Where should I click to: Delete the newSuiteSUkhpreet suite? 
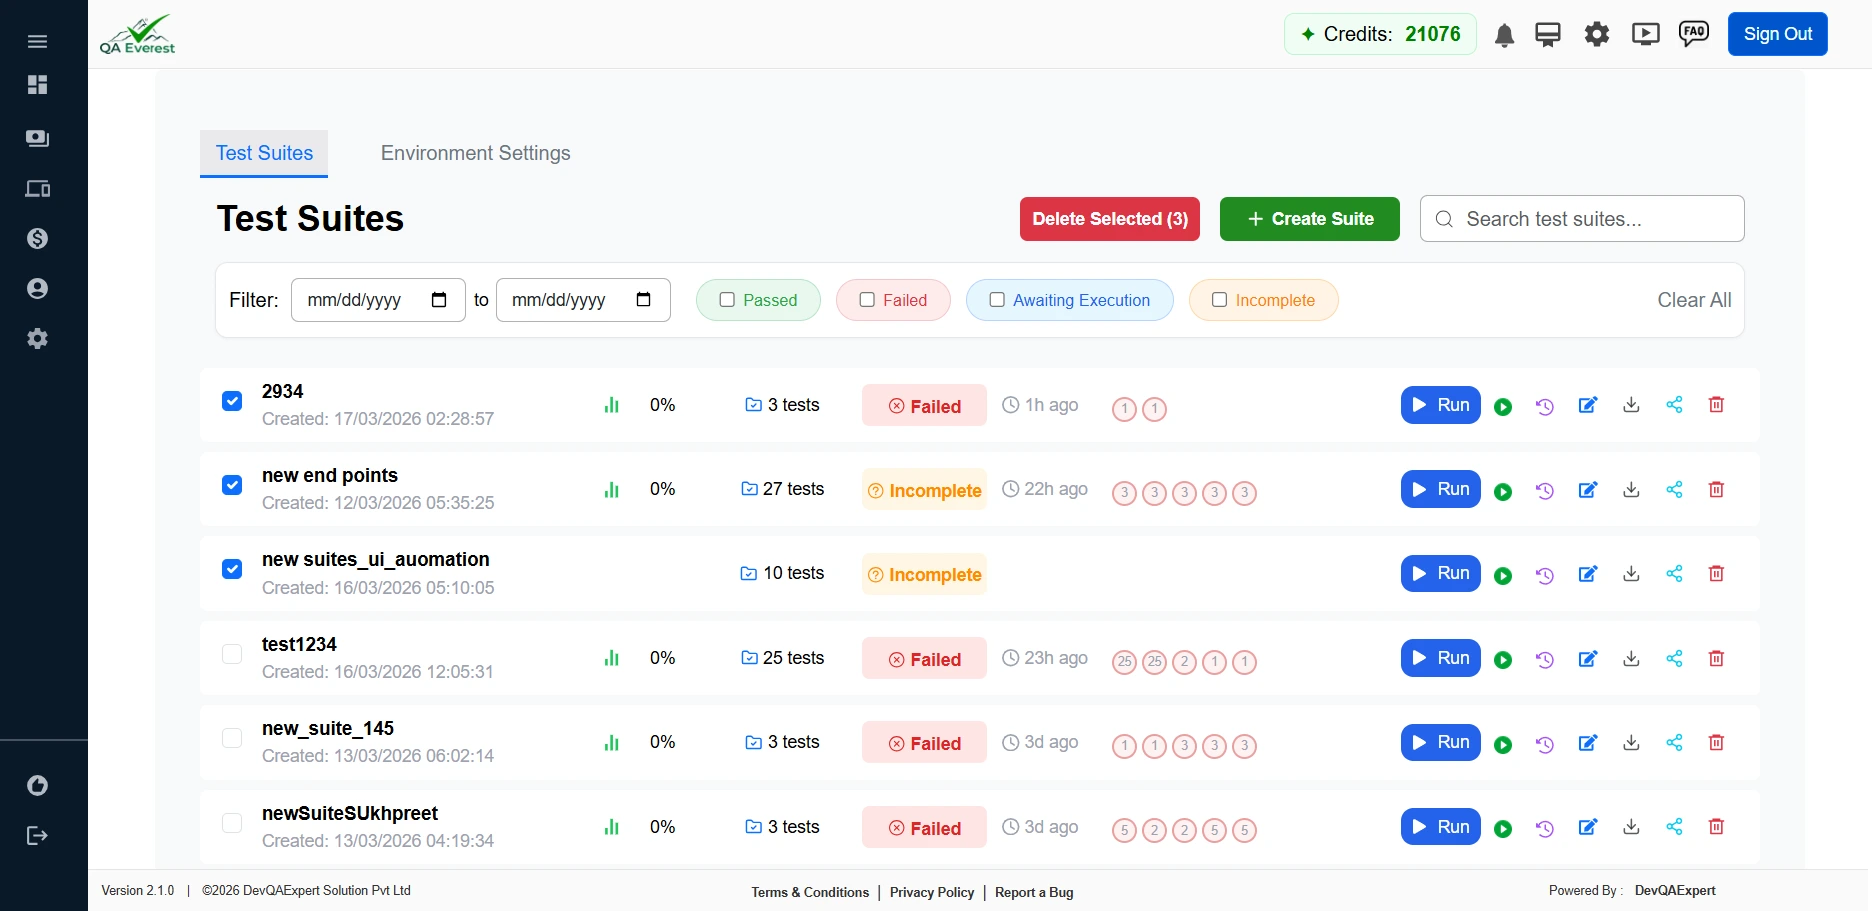pos(1716,827)
